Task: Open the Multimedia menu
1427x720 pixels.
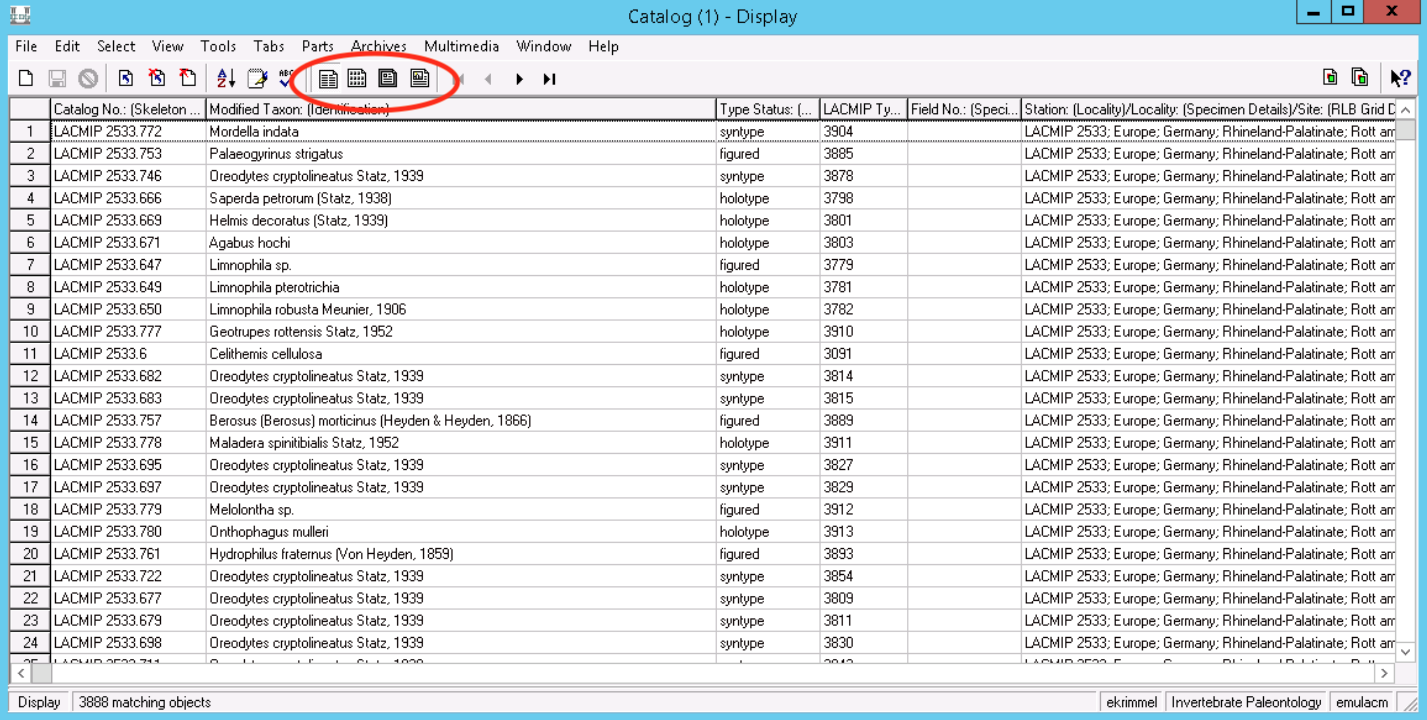Action: click(x=461, y=46)
